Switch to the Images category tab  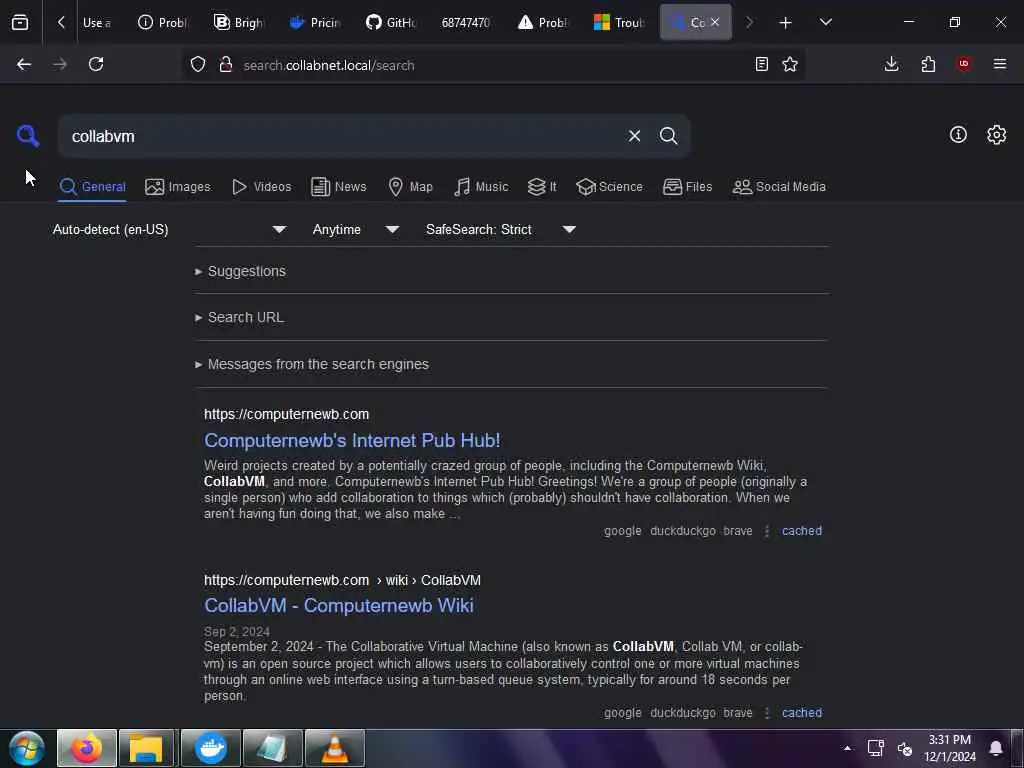click(178, 187)
